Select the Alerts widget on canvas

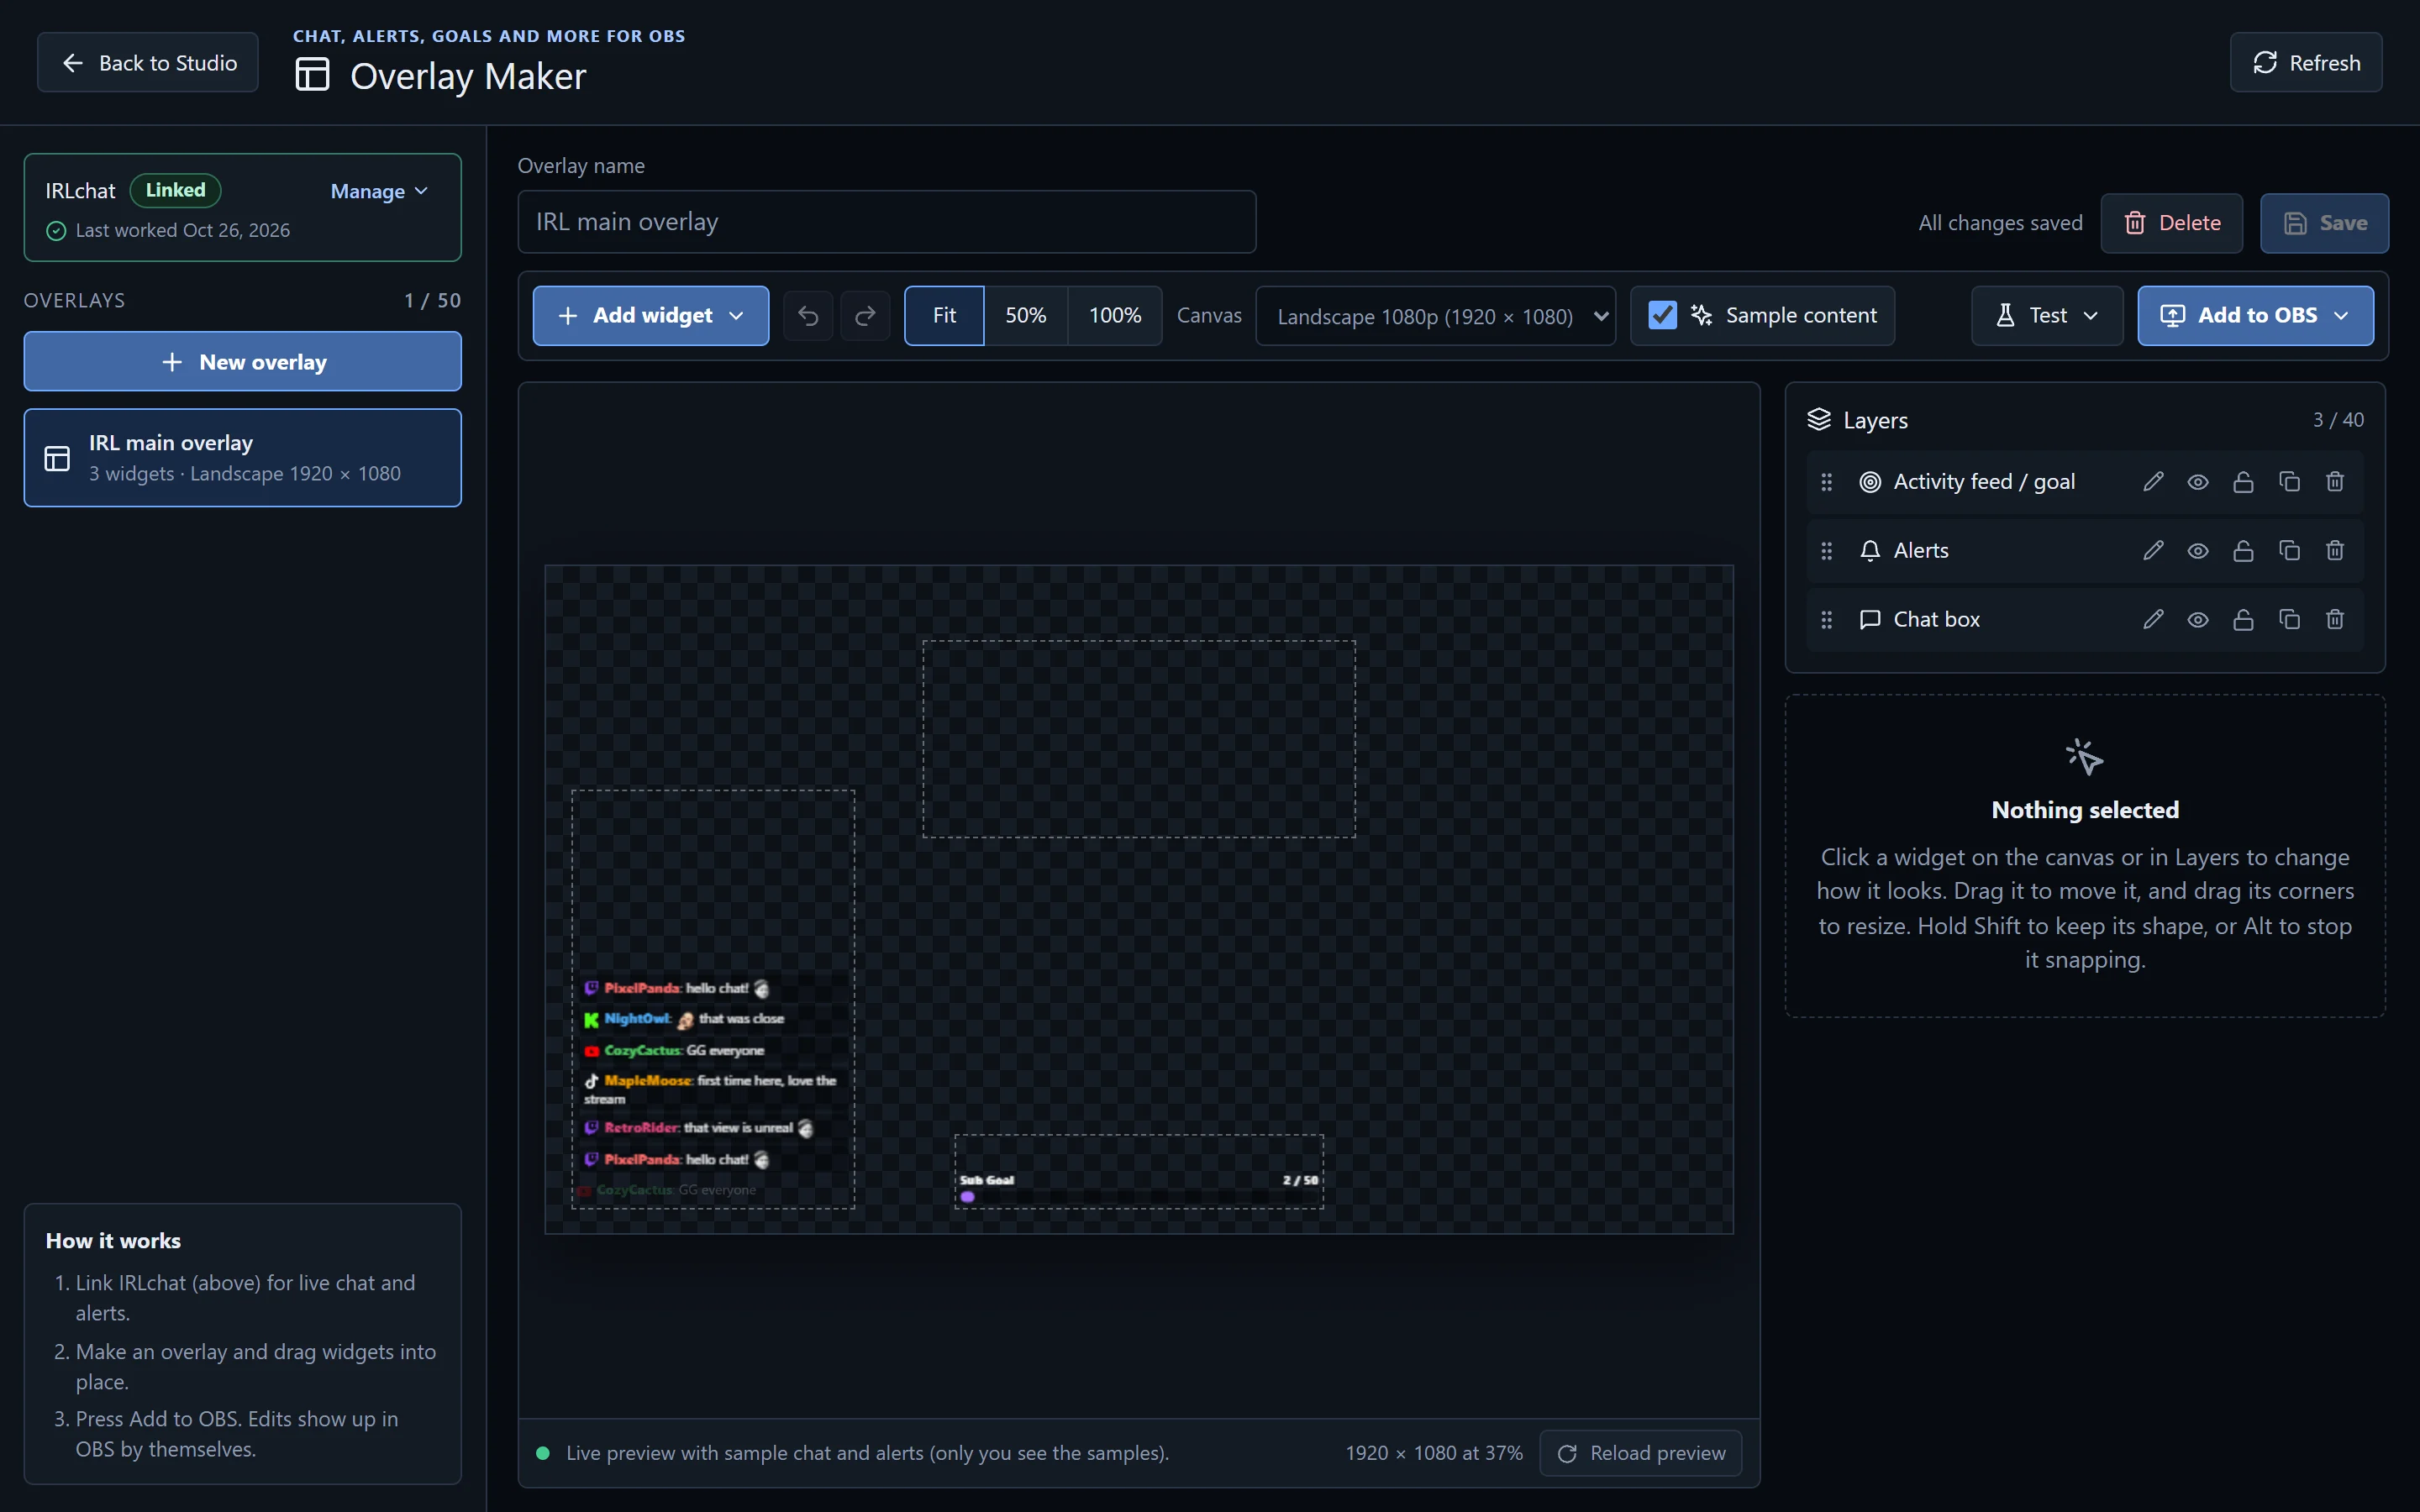[x=1139, y=739]
